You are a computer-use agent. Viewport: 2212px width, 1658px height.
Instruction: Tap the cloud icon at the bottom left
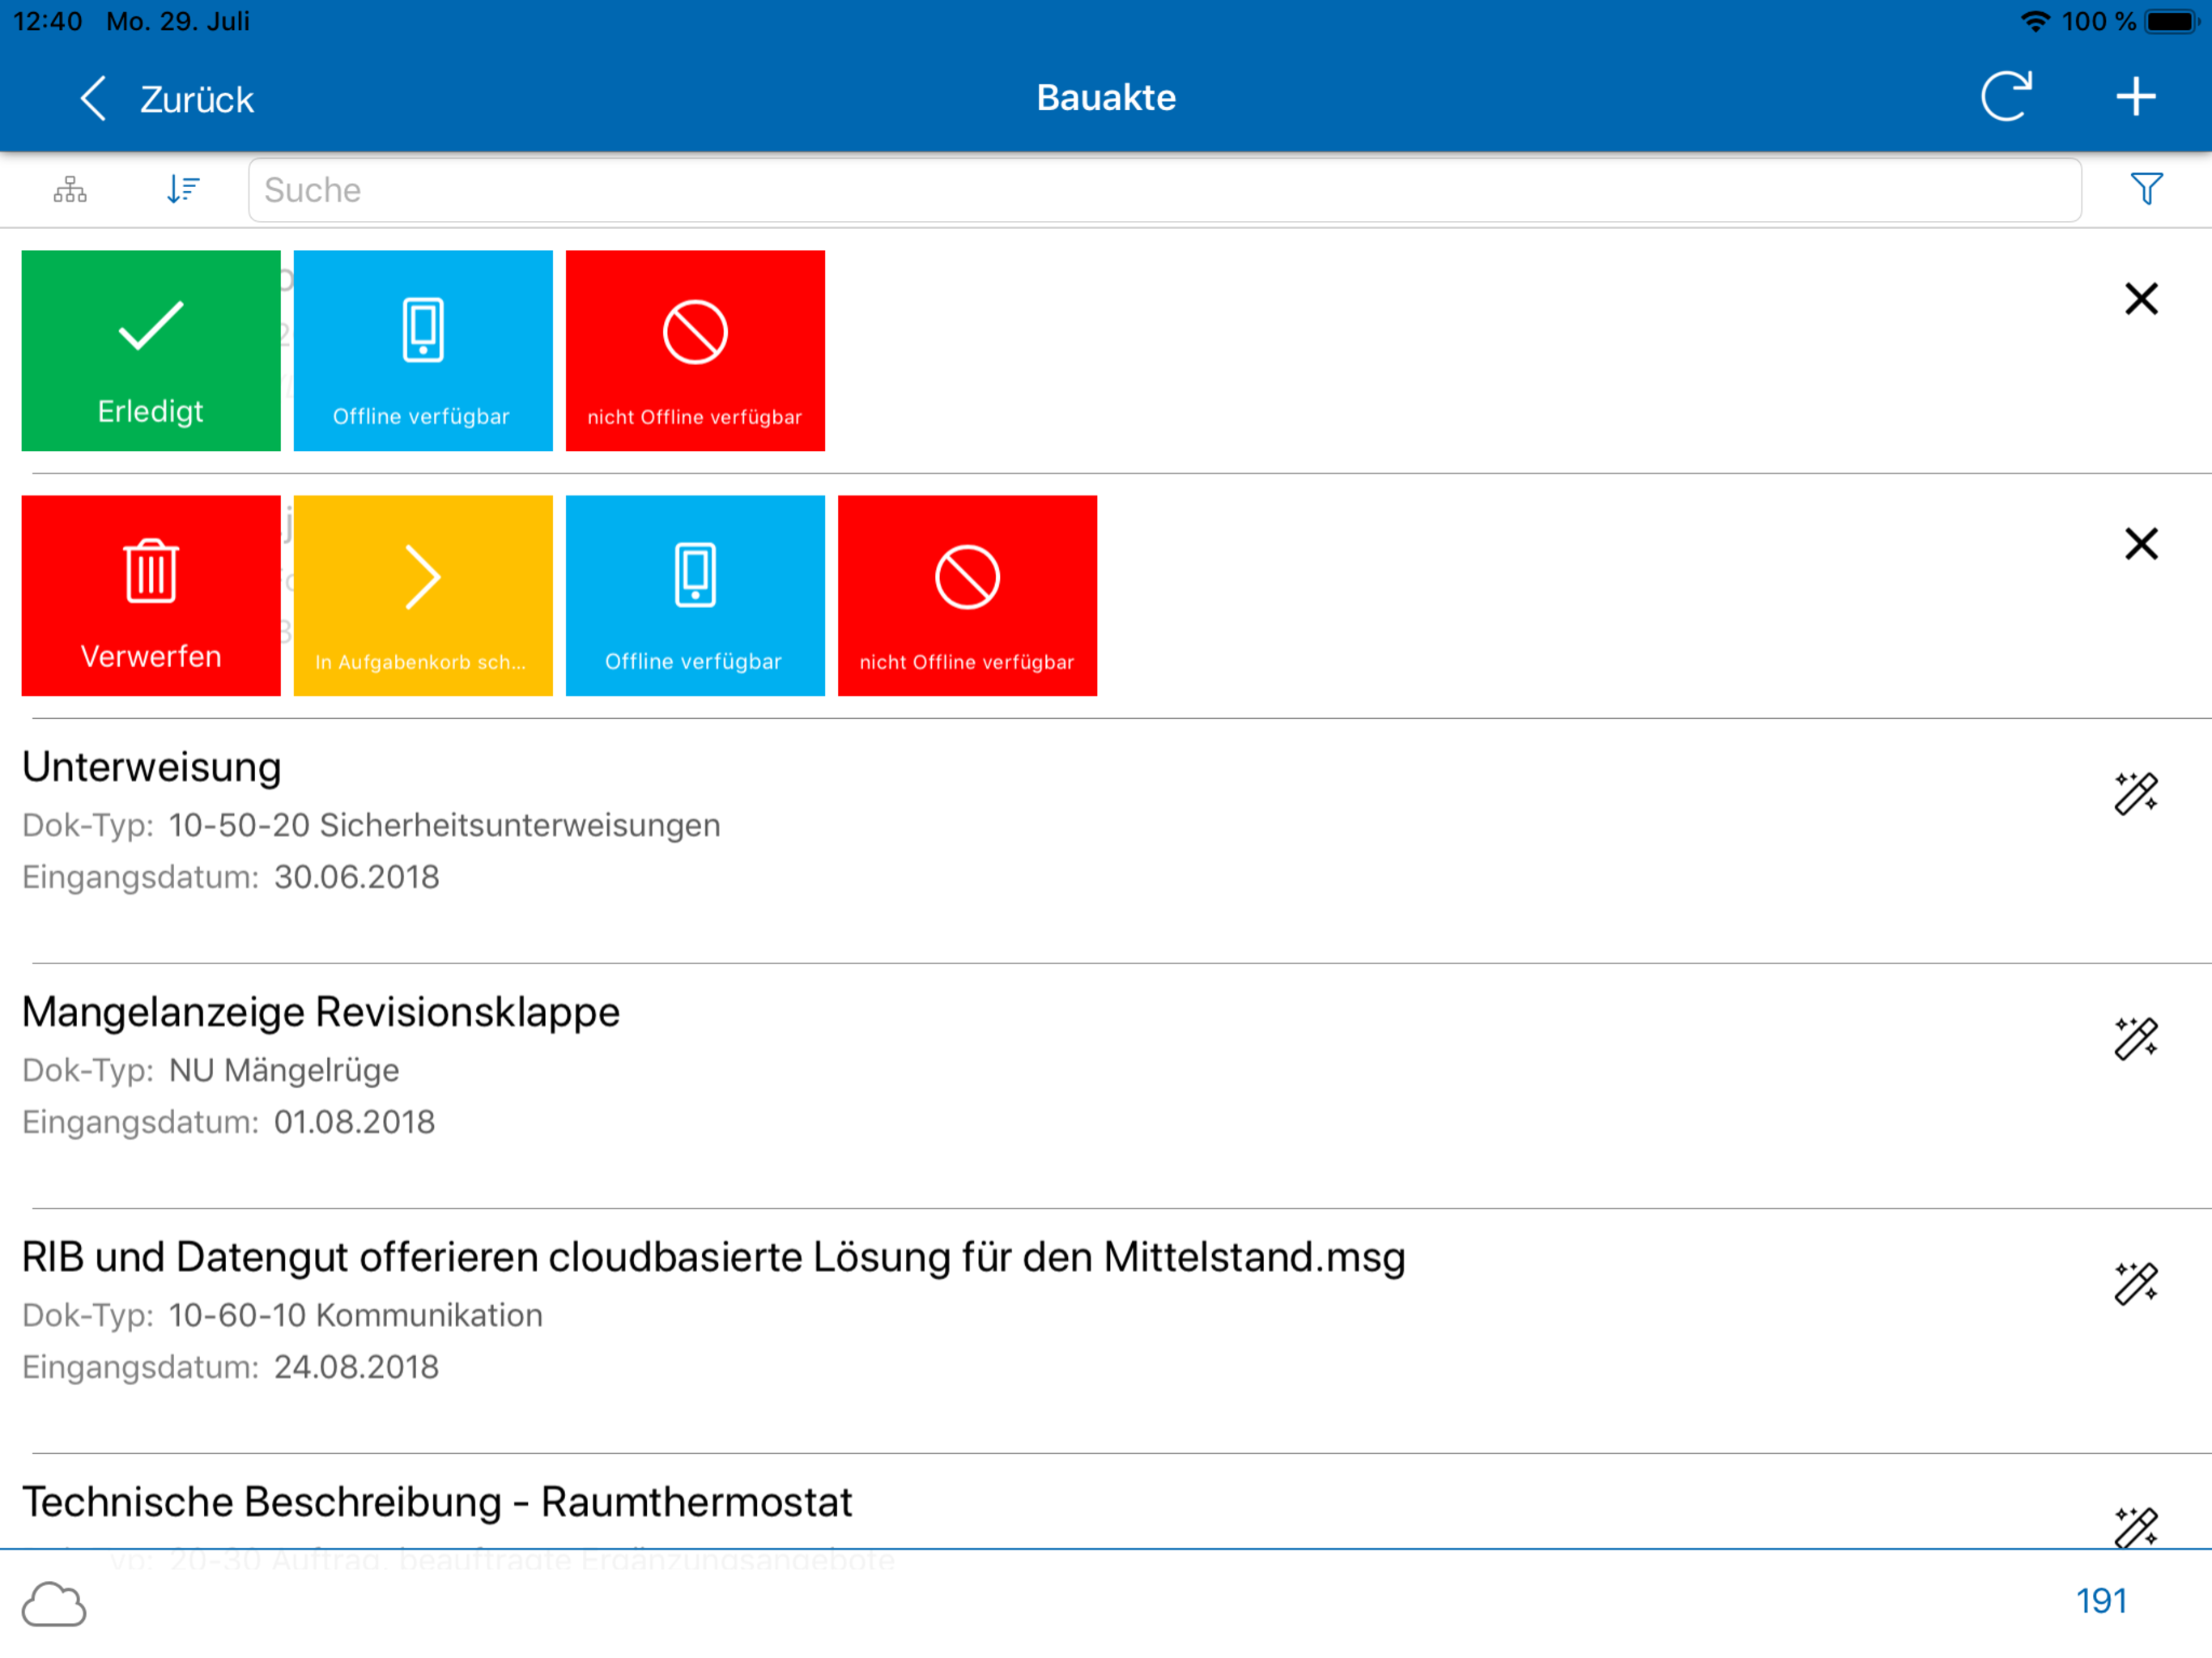(54, 1603)
